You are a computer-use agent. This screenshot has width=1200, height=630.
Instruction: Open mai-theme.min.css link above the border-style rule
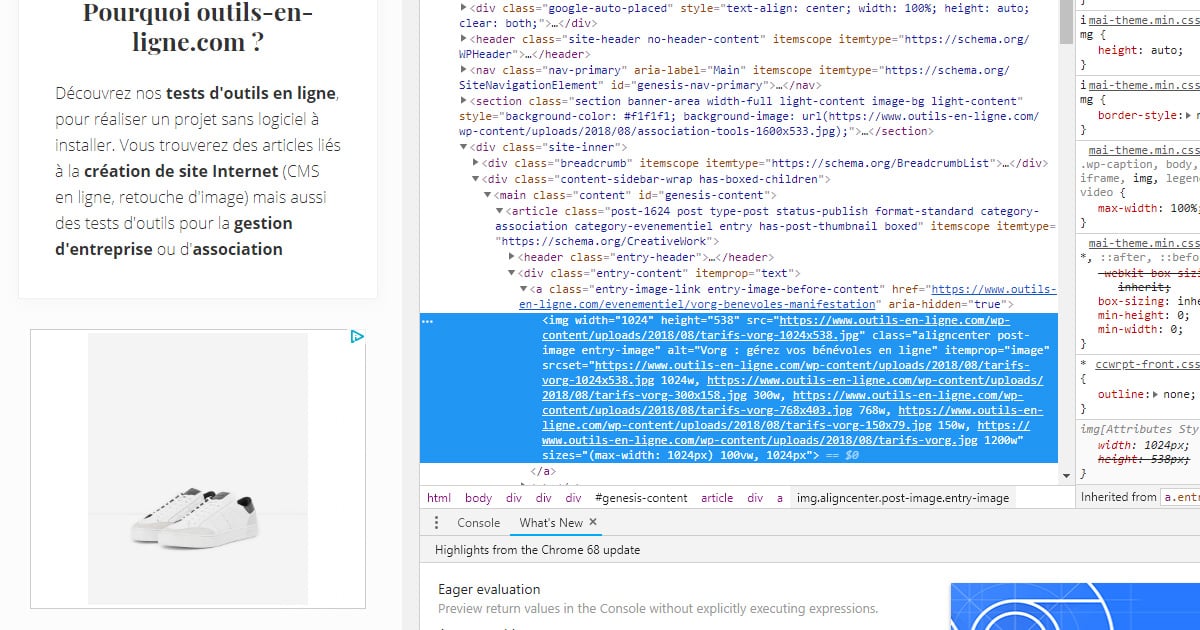click(x=1144, y=86)
